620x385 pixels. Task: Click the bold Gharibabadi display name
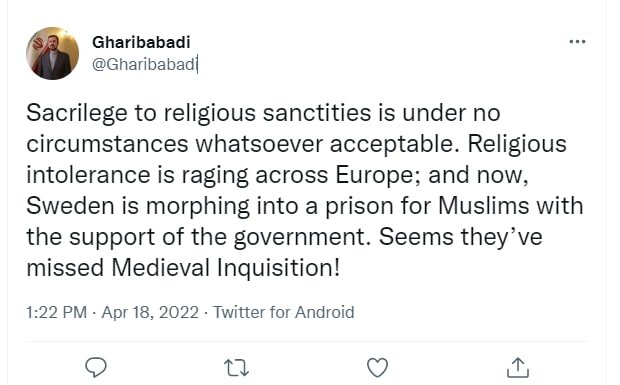click(141, 42)
